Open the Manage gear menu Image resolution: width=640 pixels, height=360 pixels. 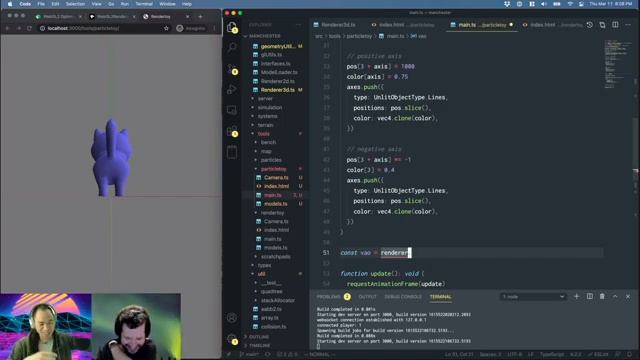click(232, 339)
